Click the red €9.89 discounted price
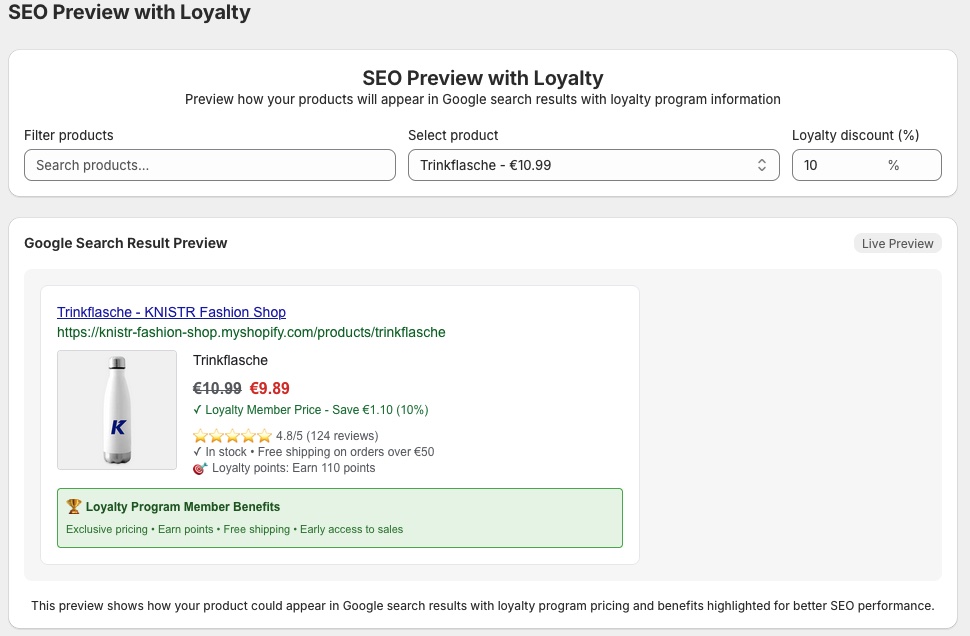Viewport: 970px width, 636px height. [269, 389]
